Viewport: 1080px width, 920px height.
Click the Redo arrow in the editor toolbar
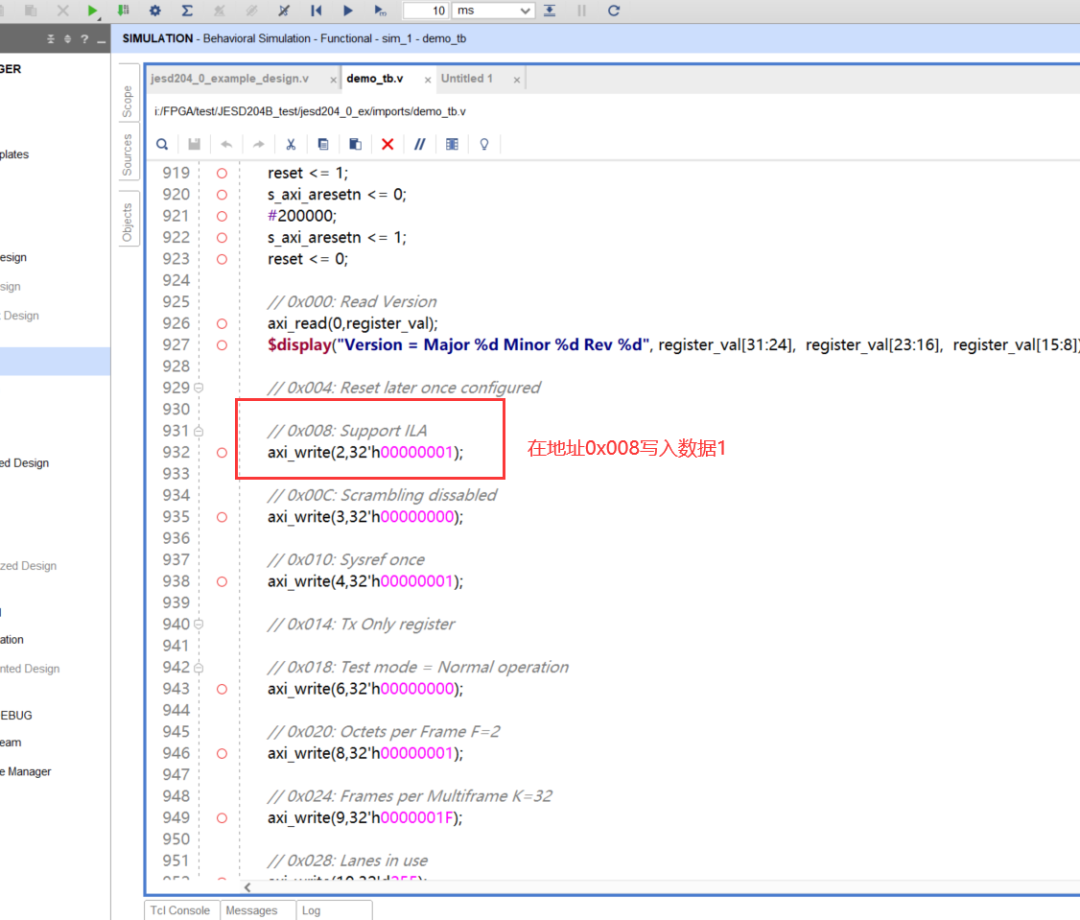pyautogui.click(x=258, y=144)
